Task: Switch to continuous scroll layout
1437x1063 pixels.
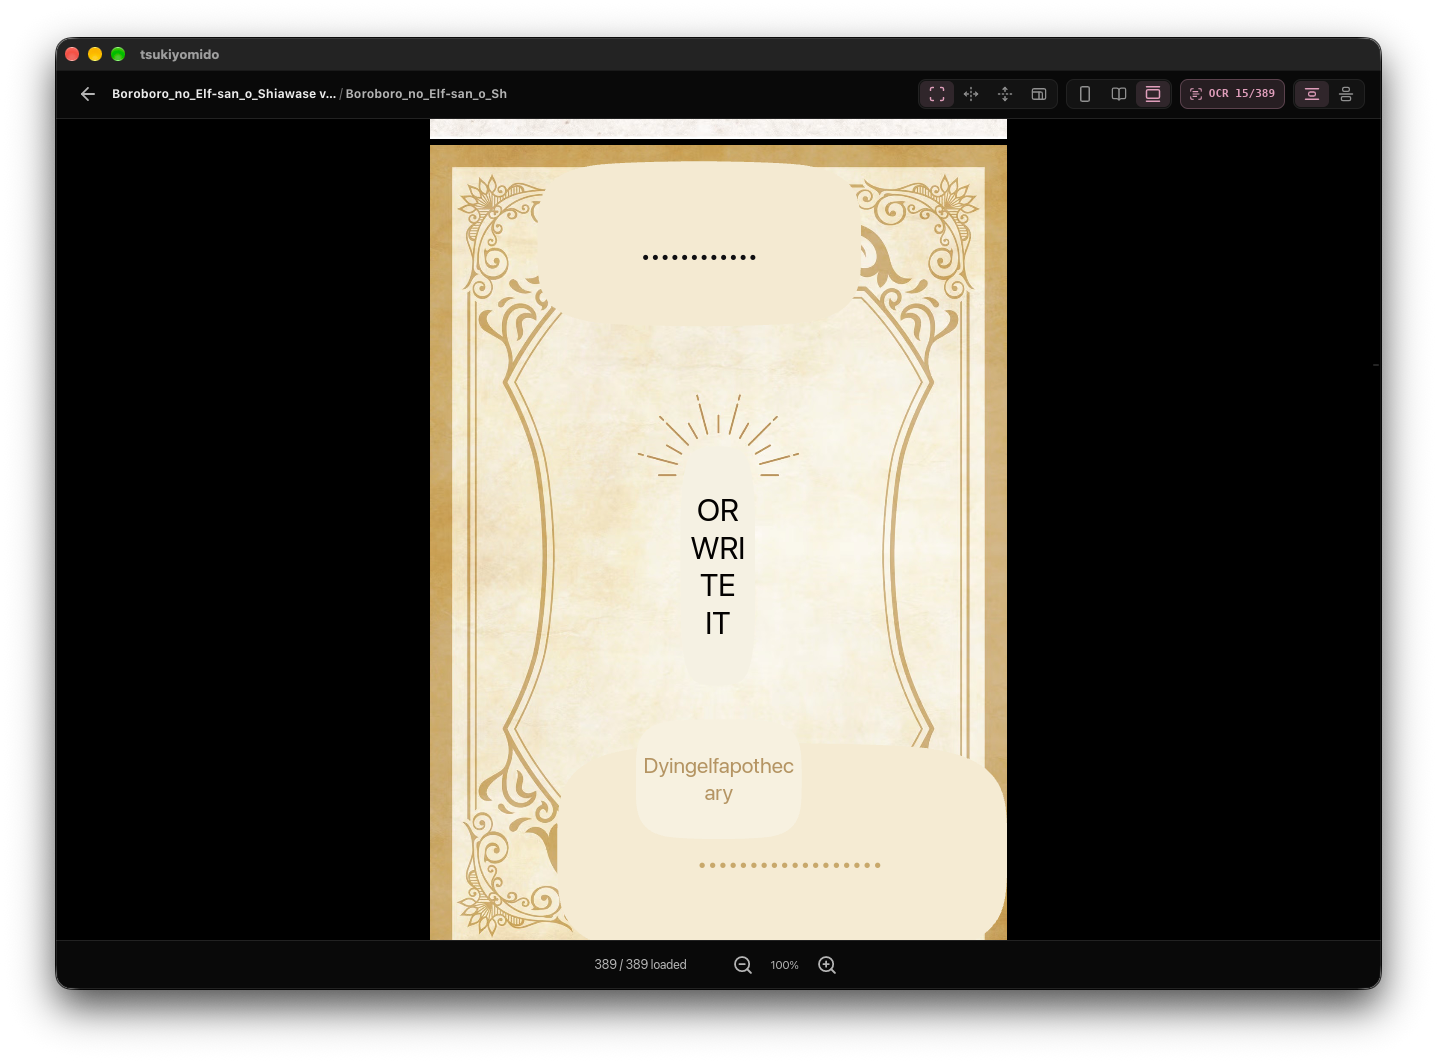Action: coord(1153,94)
